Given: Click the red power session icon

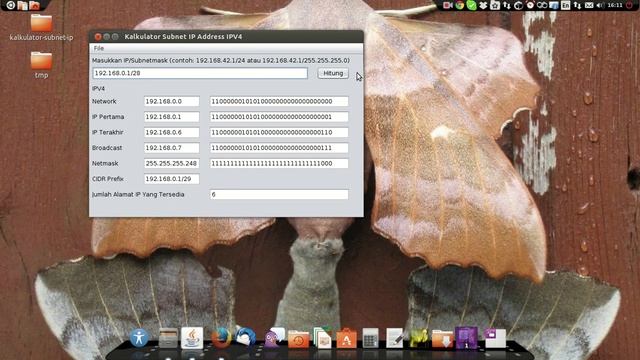Looking at the screenshot, I should coord(629,5).
